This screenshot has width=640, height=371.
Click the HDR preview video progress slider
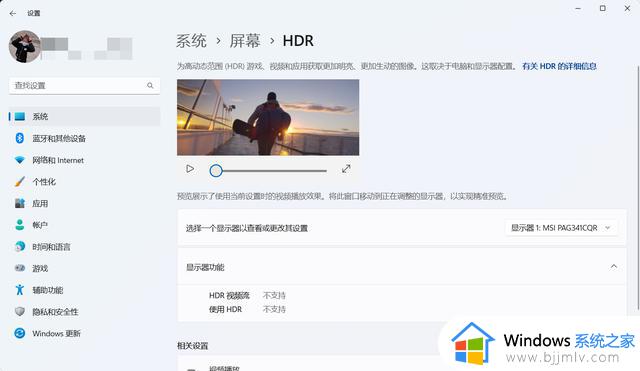tap(268, 171)
